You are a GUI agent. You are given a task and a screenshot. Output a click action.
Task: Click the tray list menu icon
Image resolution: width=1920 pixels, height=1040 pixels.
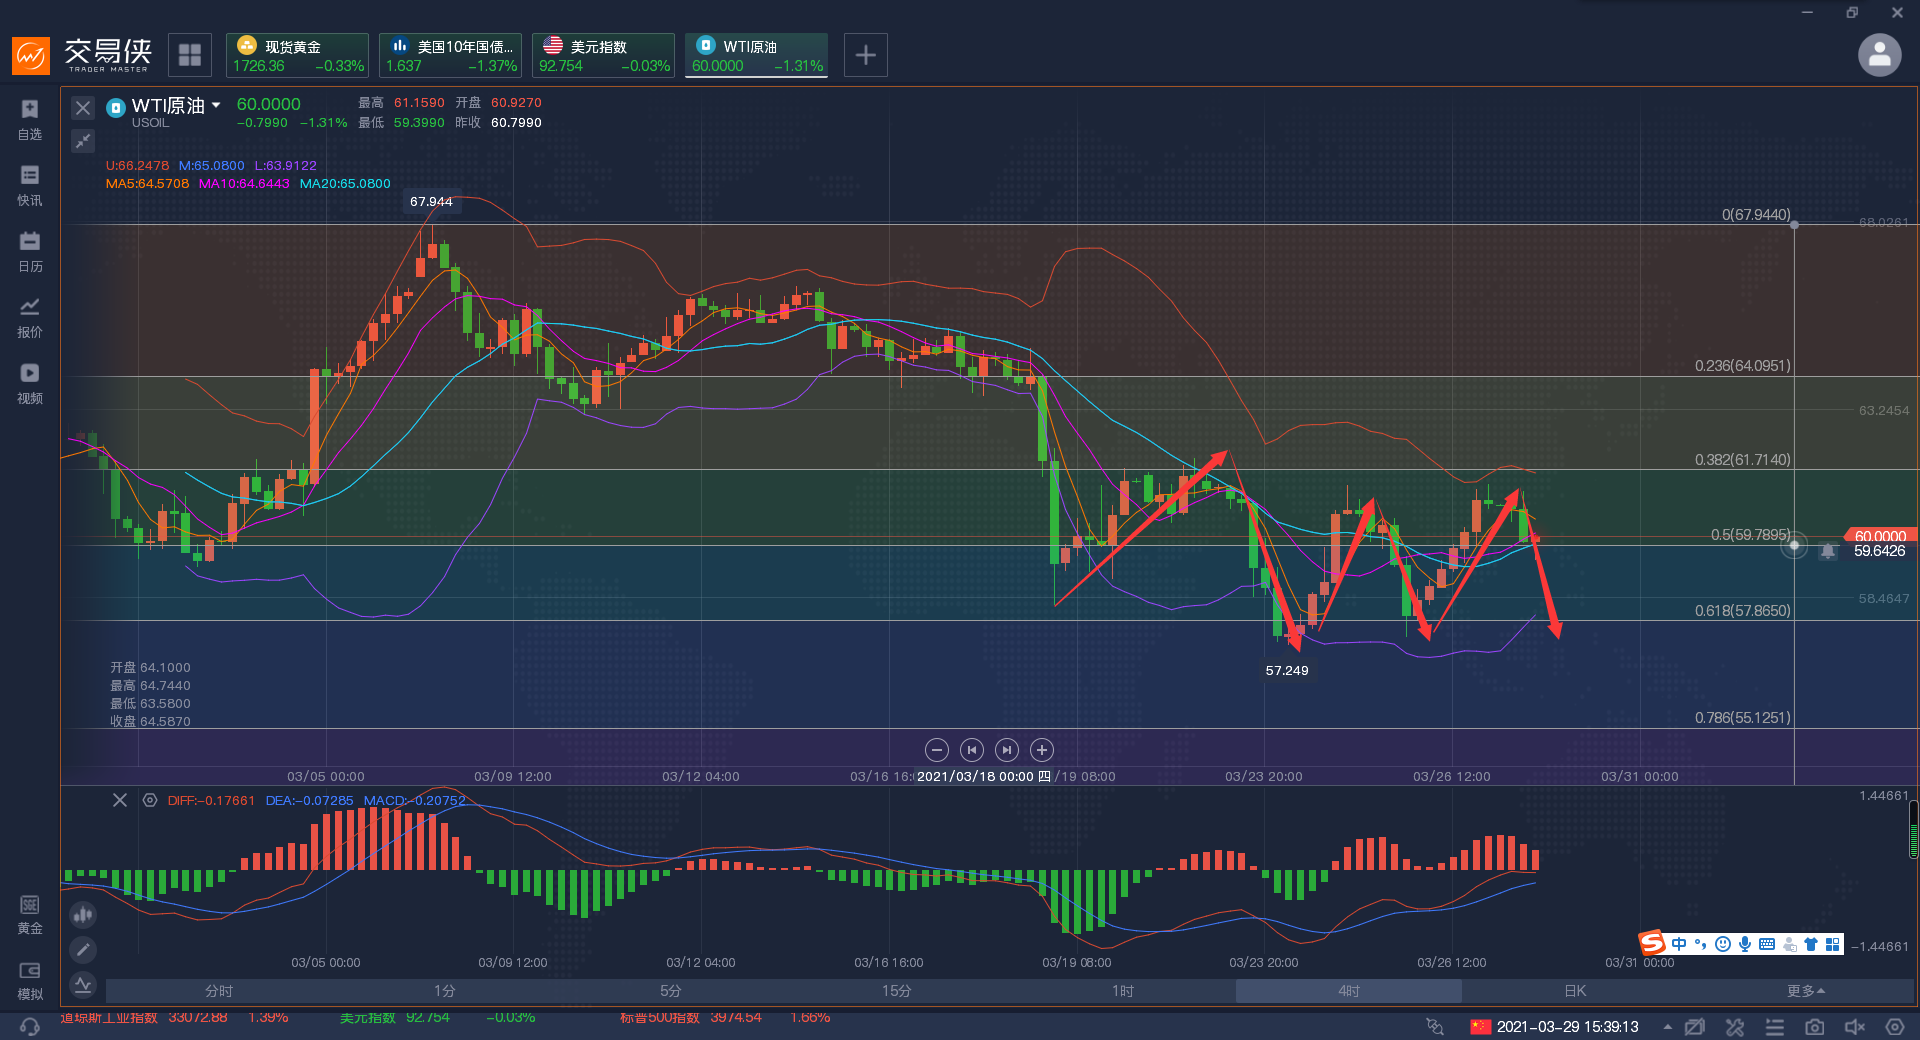tap(1775, 1027)
